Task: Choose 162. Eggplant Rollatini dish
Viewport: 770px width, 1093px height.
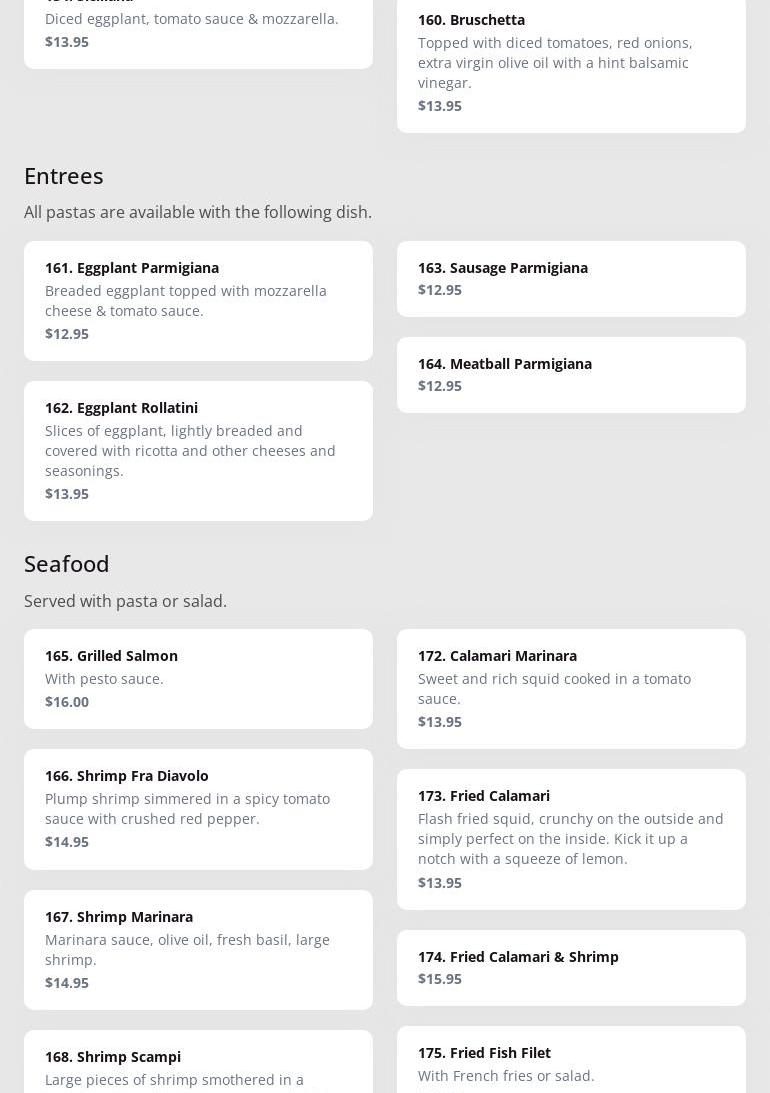Action: 198,450
